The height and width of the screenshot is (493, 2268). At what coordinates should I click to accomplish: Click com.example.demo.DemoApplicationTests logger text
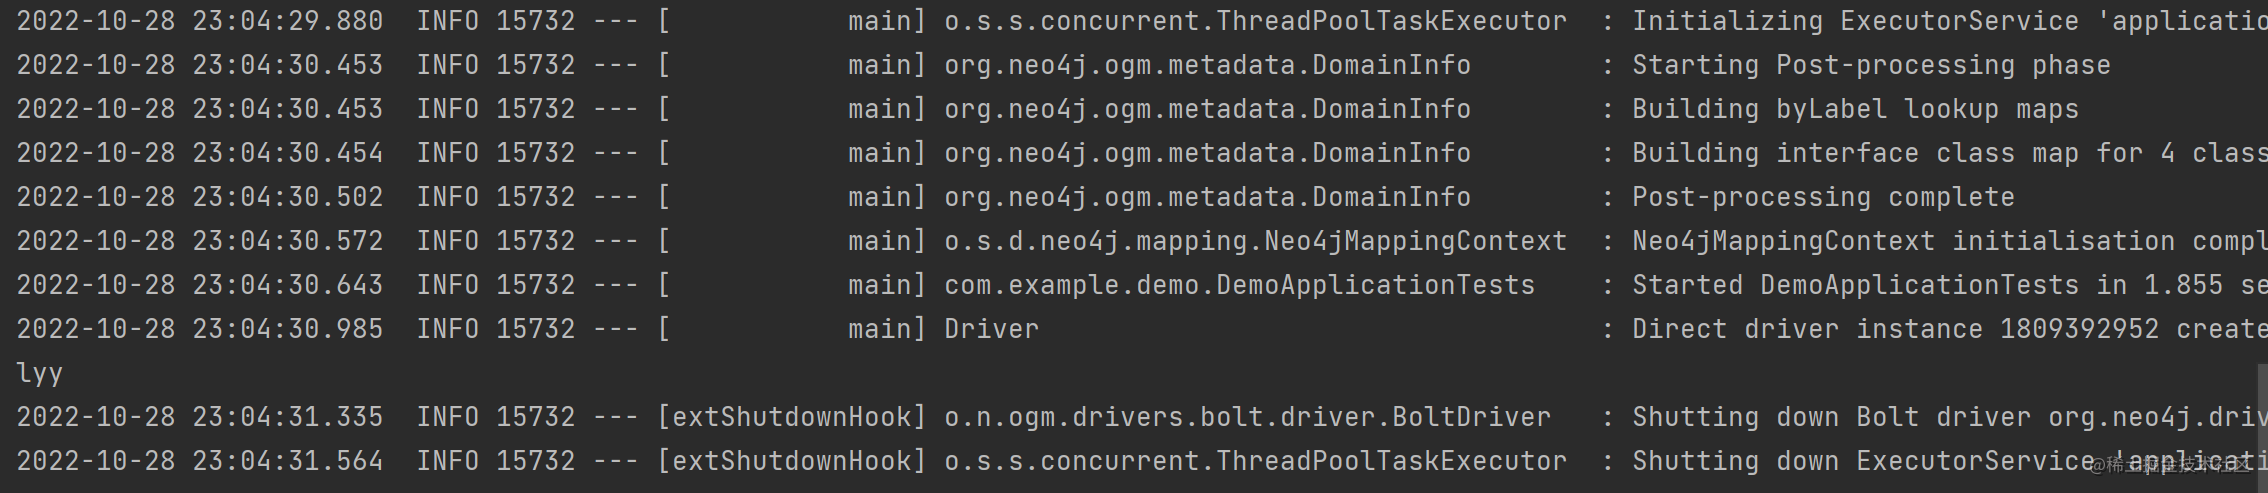(x=1239, y=285)
